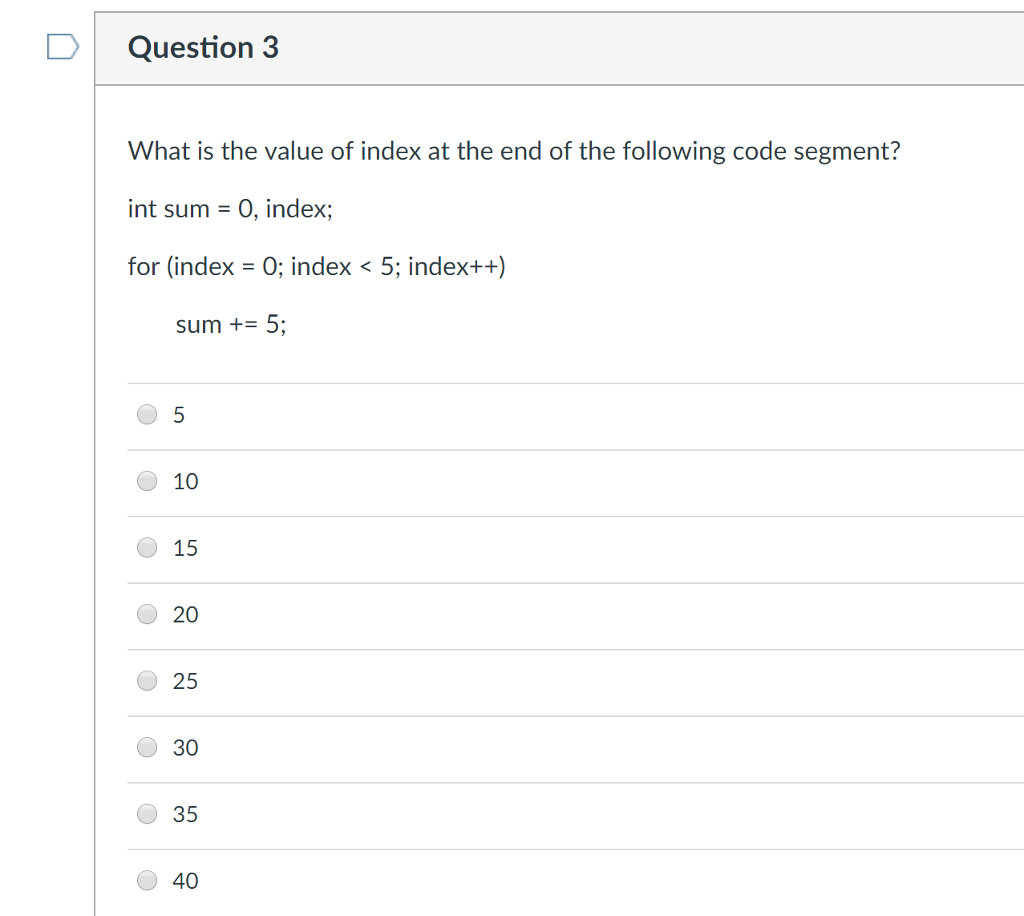Click the code line reading sum += 5
The image size is (1024, 916).
tap(231, 324)
